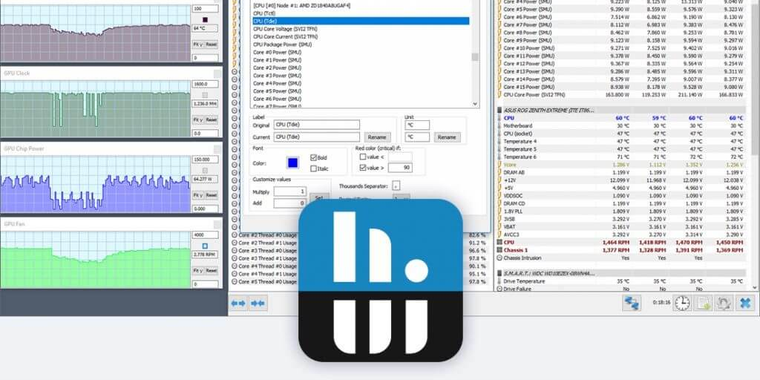Toggle the GPU Chip Power graph color checkbox
The image size is (760, 380).
205,171
